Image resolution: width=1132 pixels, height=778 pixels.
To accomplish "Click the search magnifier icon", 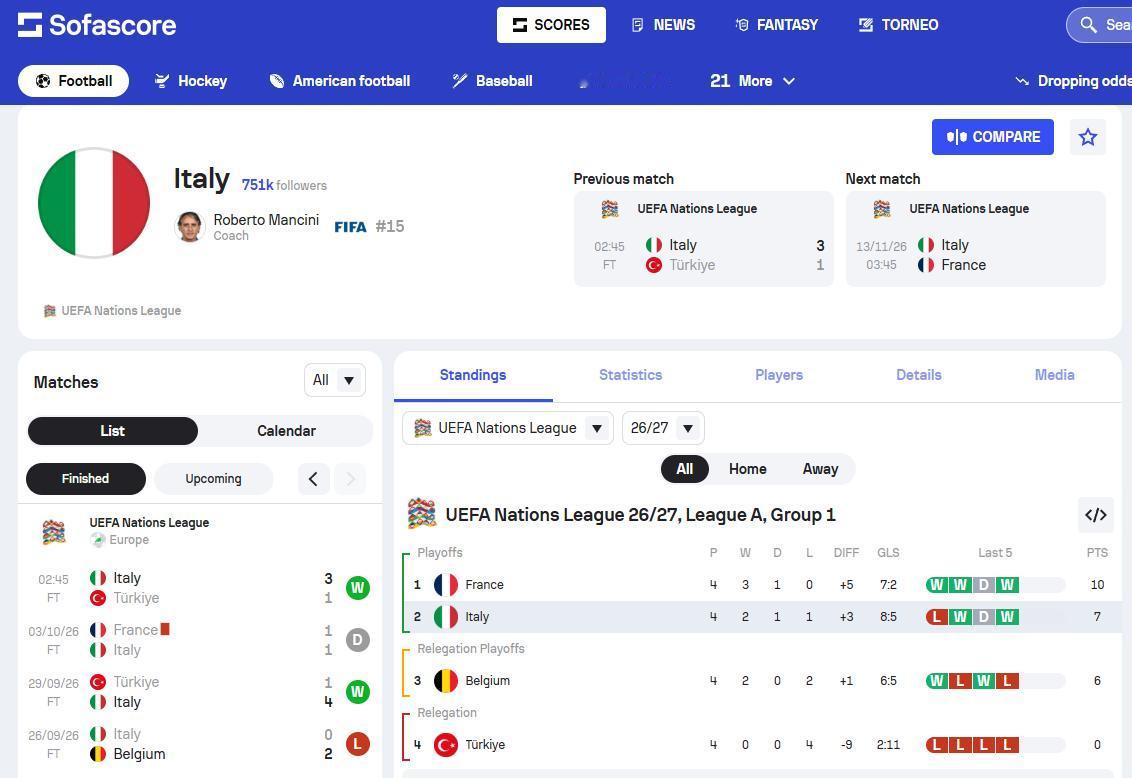I will point(1088,25).
